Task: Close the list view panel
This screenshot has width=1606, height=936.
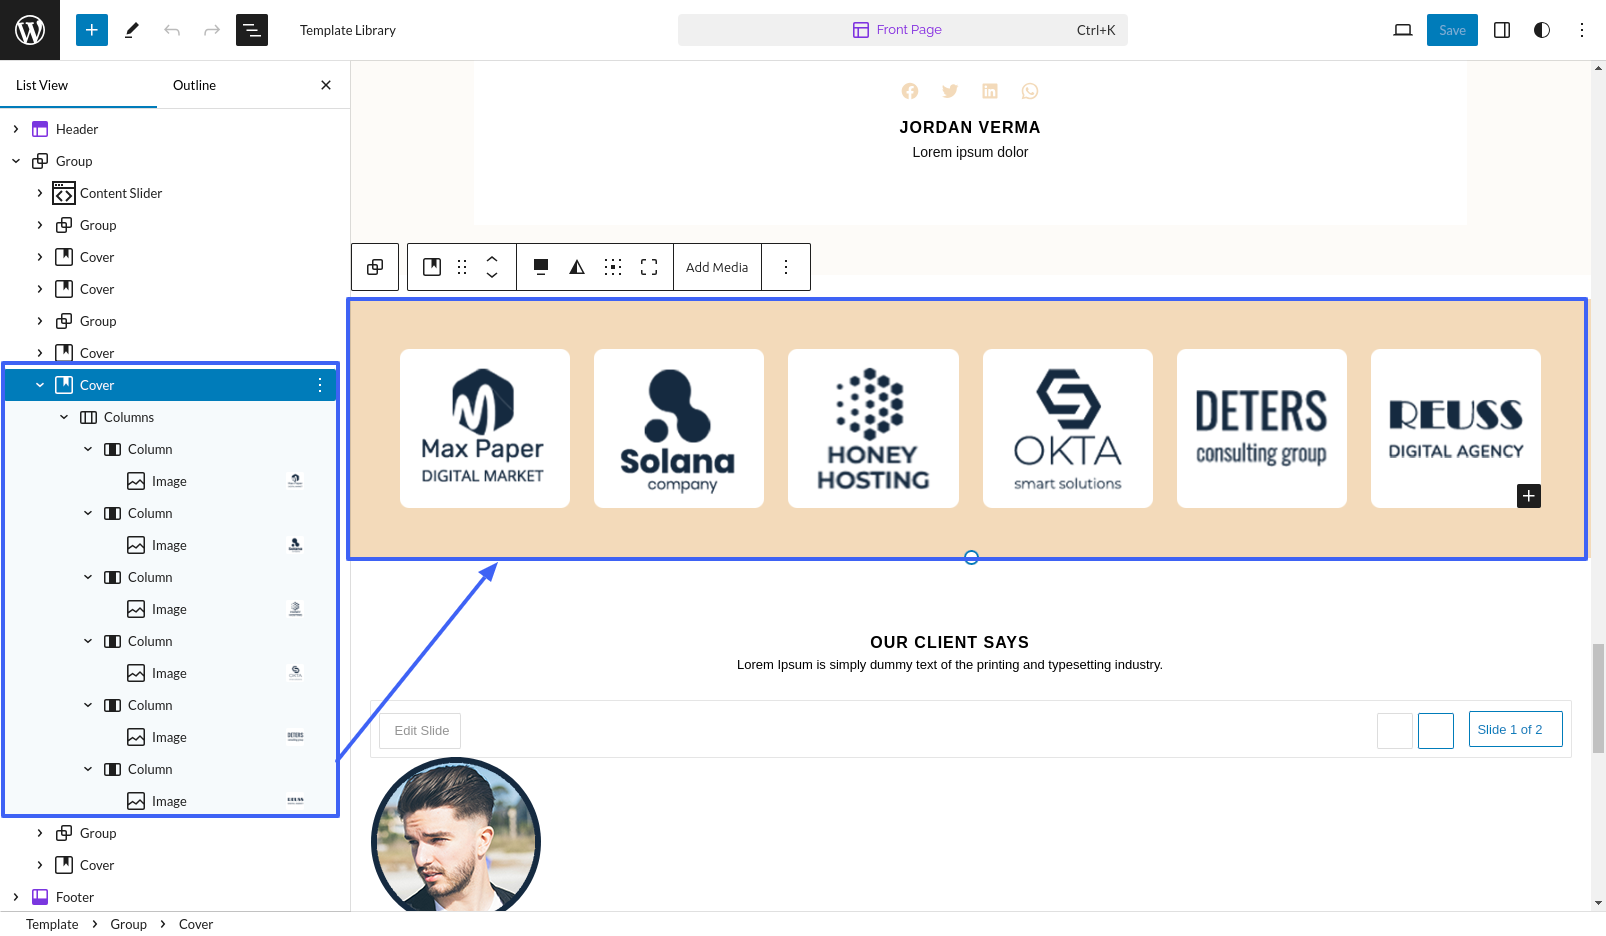Action: [326, 85]
